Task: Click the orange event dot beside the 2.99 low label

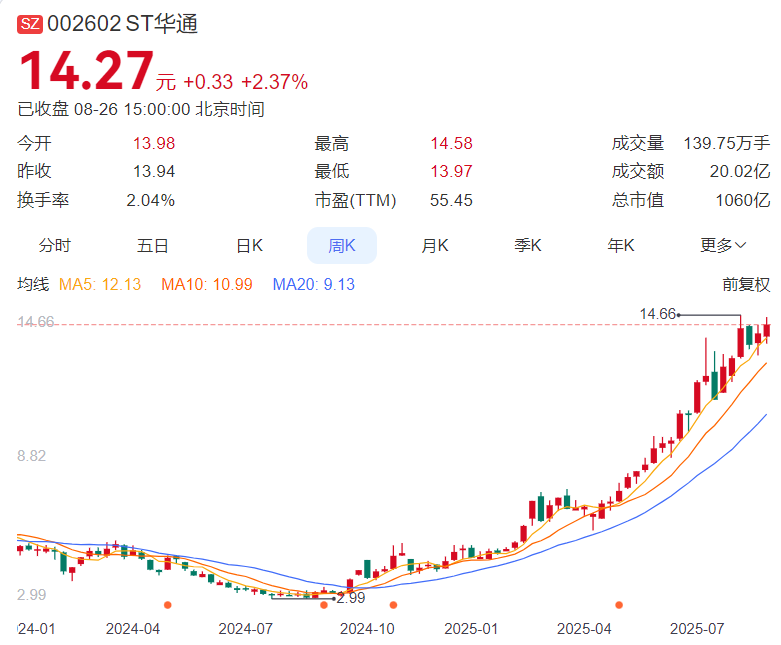Action: coord(323,605)
